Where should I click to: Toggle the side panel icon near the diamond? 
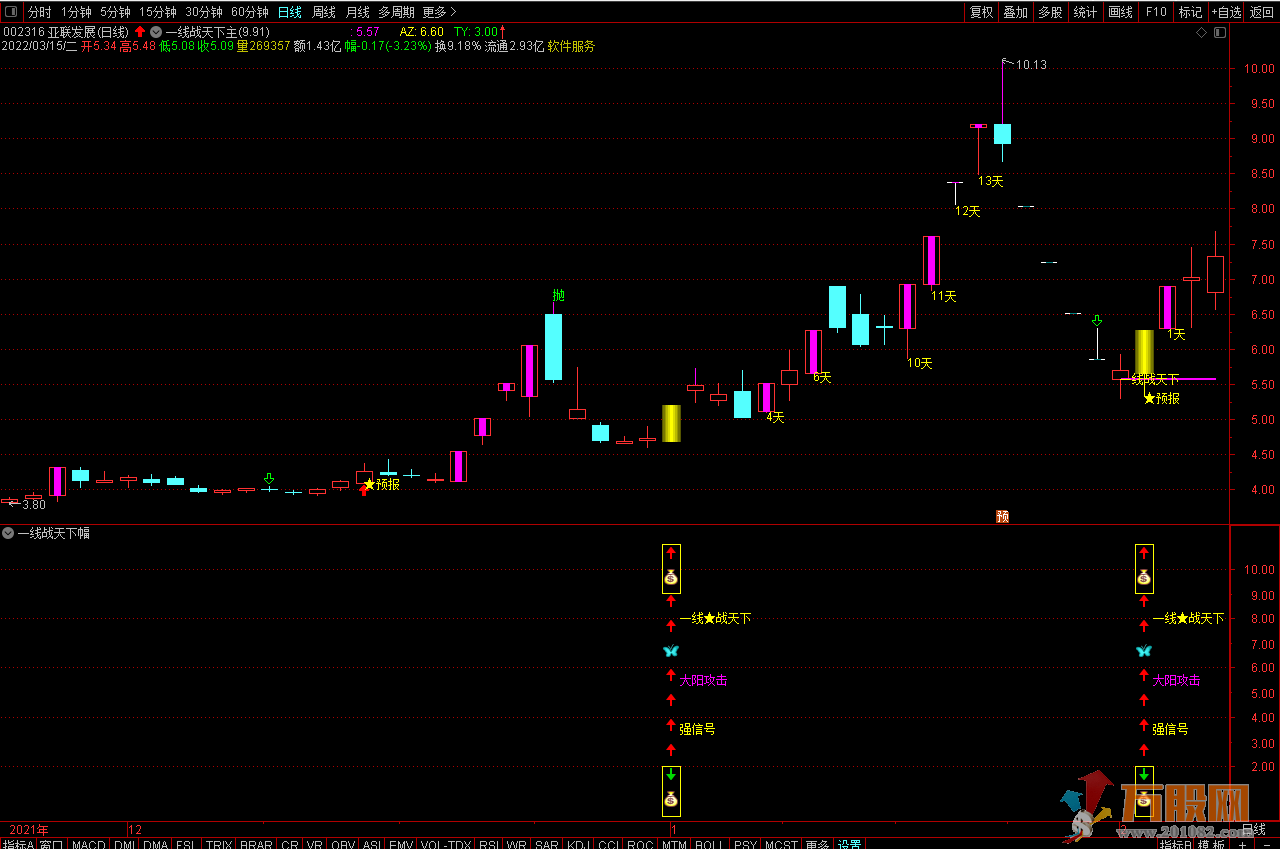1217,33
